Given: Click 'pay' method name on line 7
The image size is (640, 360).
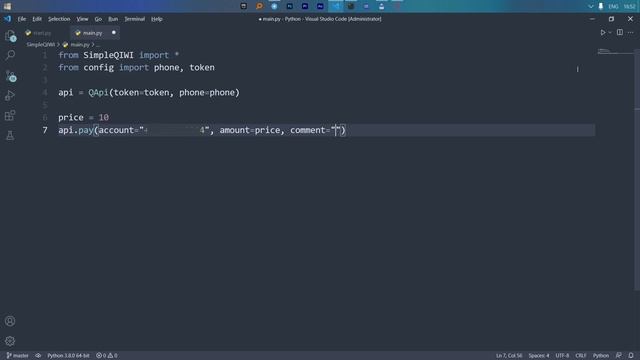Looking at the screenshot, I should point(86,130).
